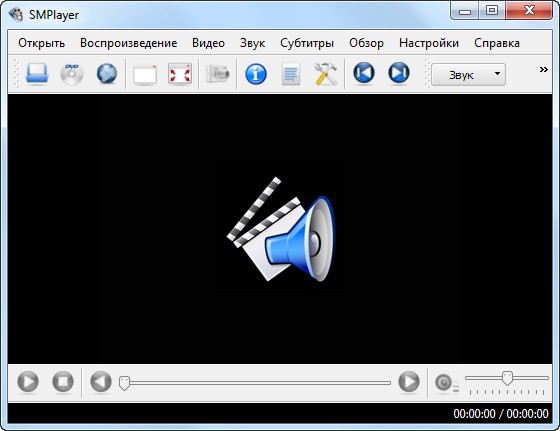Go to next track in playlist
Viewport: 560px width, 431px height.
coord(399,73)
